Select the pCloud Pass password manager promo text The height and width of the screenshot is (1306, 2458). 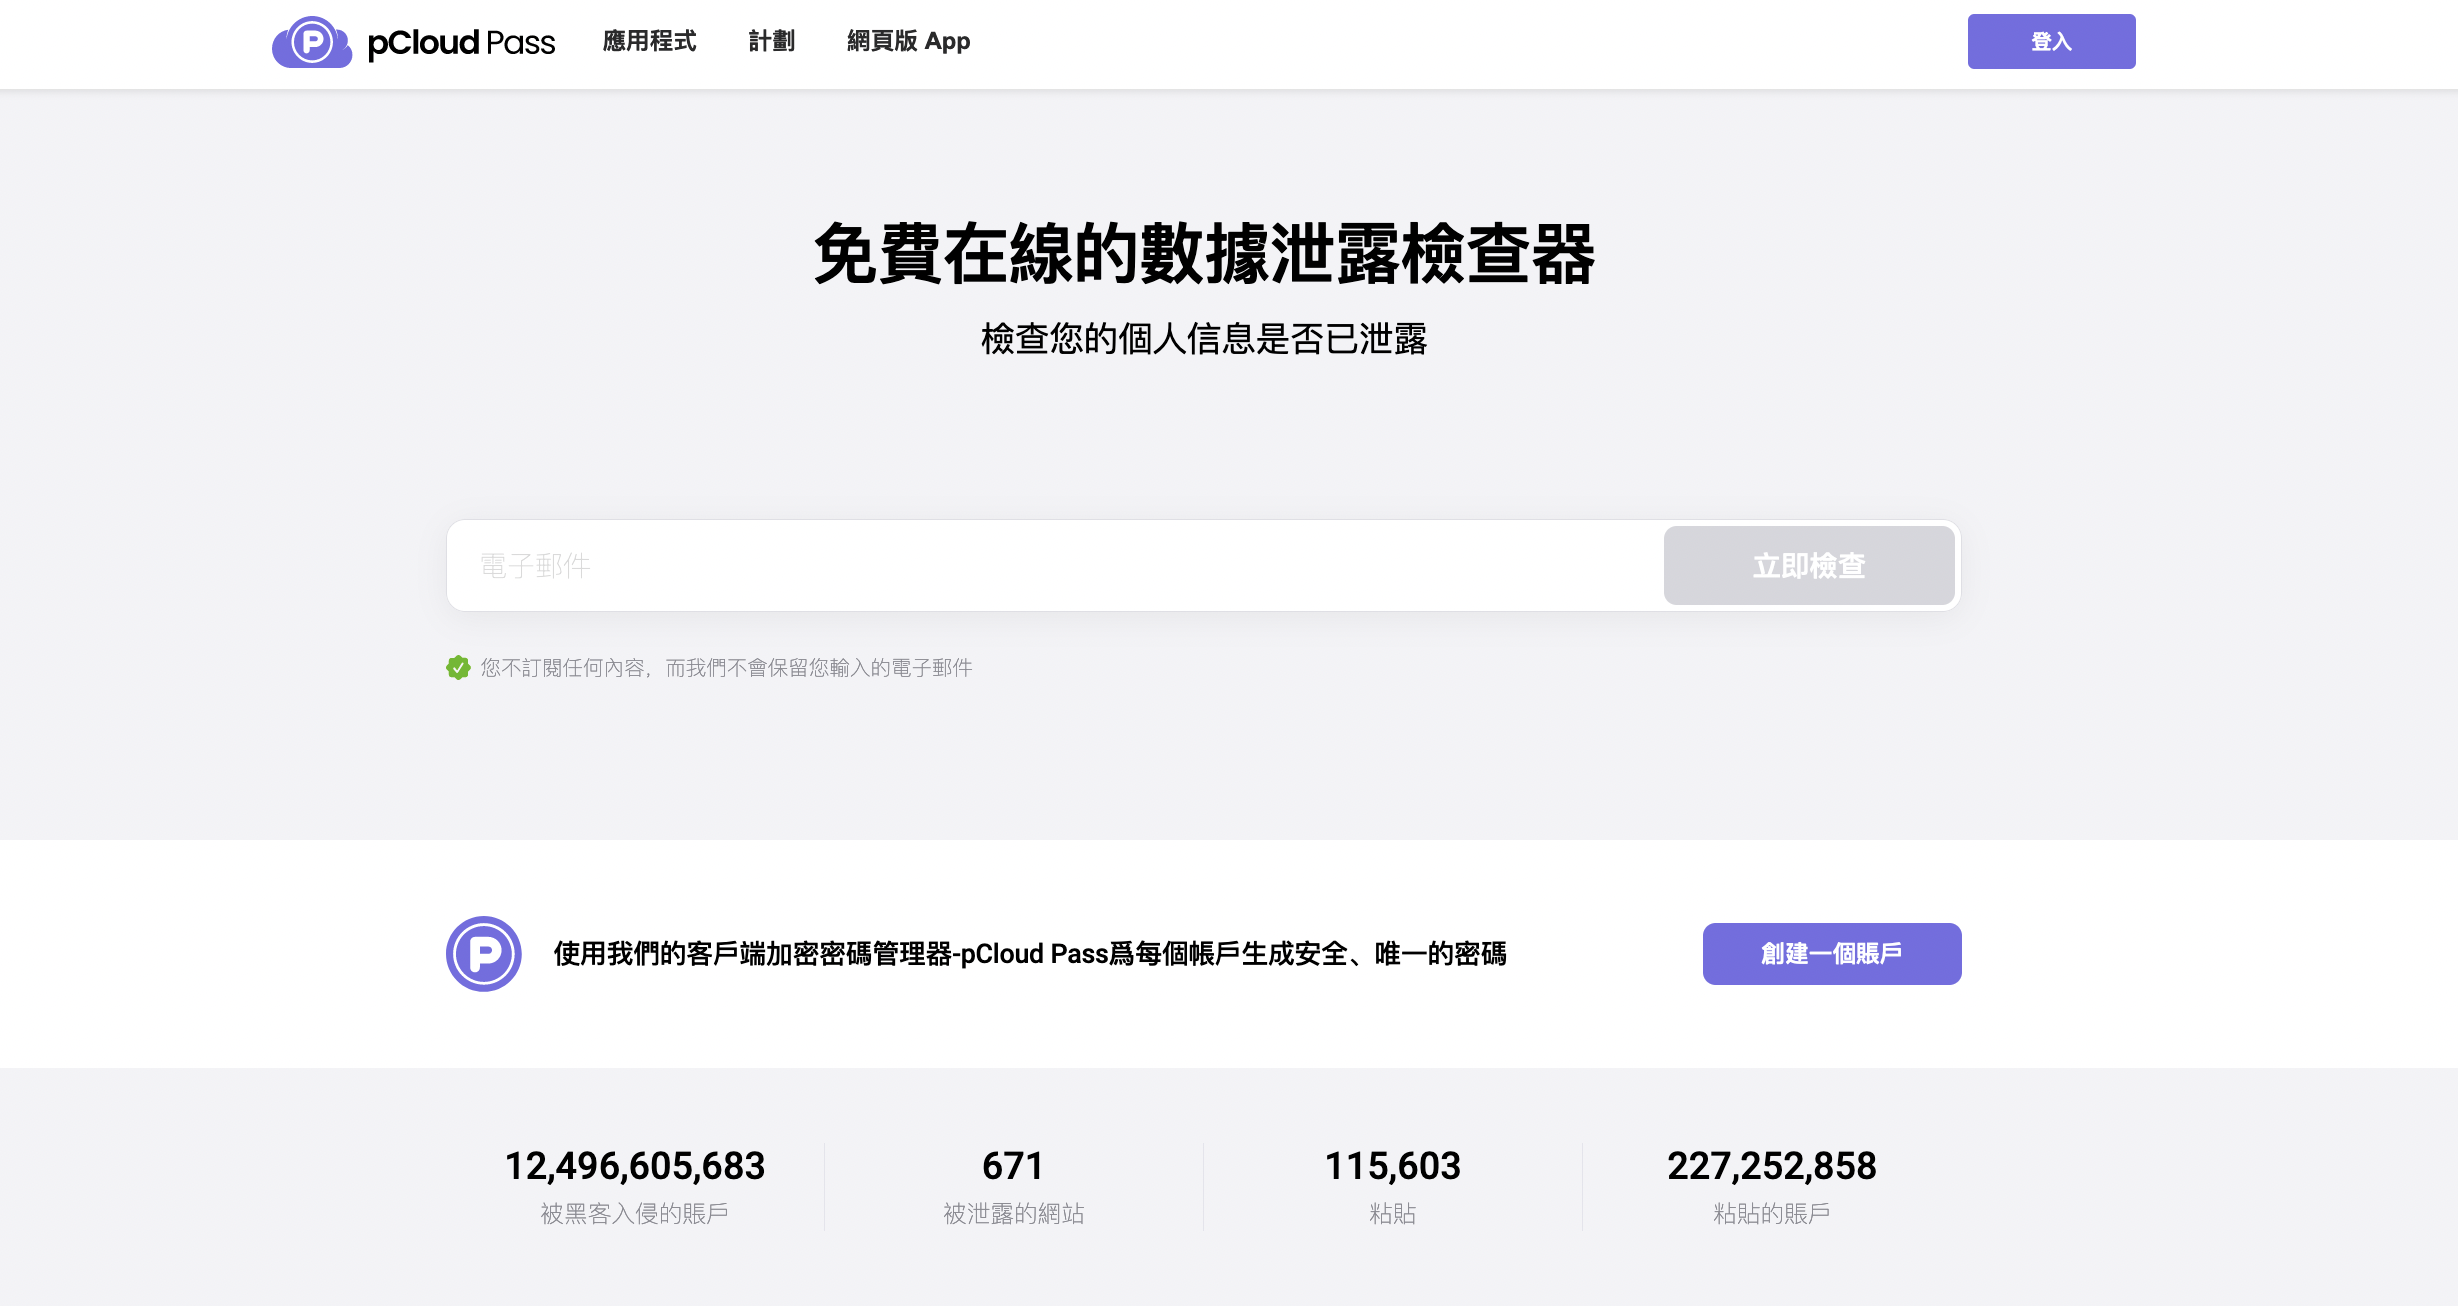tap(1030, 953)
